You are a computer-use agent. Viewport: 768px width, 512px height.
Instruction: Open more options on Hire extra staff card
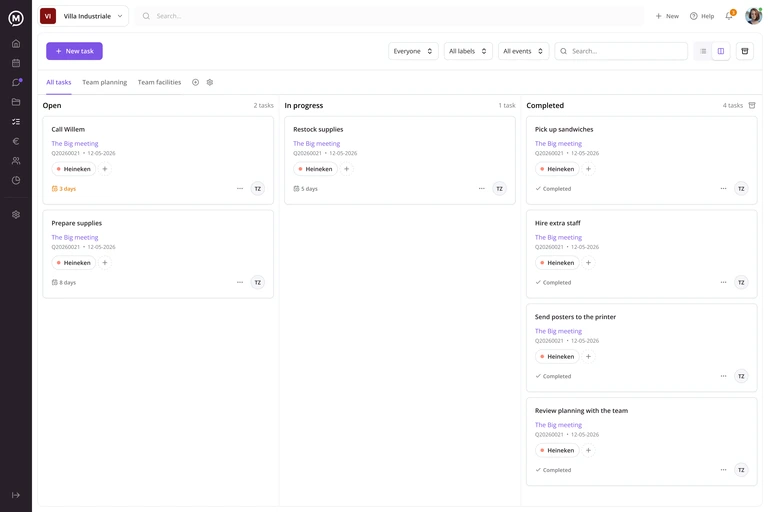(x=723, y=282)
